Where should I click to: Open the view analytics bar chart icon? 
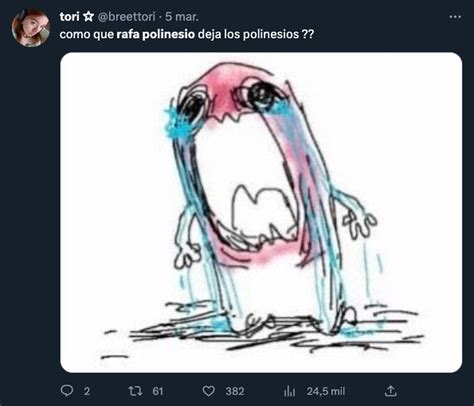[289, 391]
